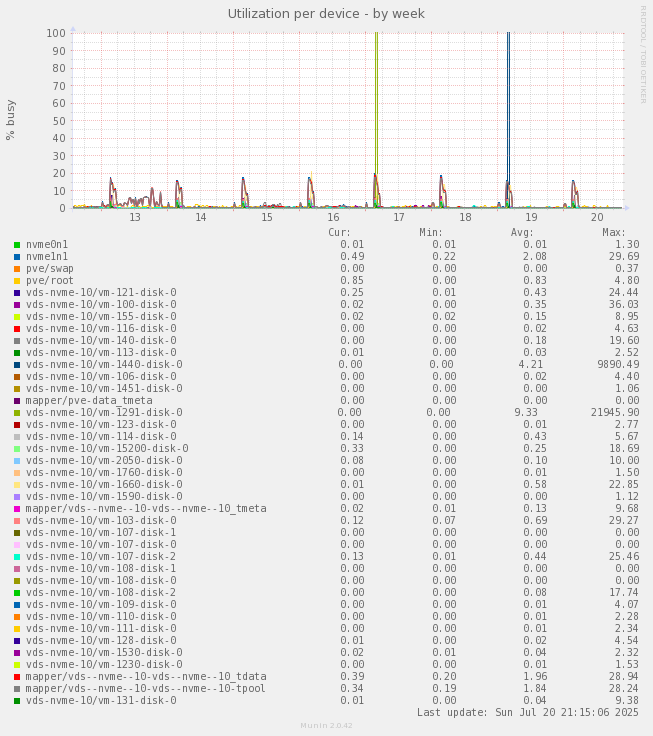Image resolution: width=653 pixels, height=736 pixels.
Task: Select the 'vds-nvme-10/vm-110-disk-0' label
Action: [x=101, y=617]
